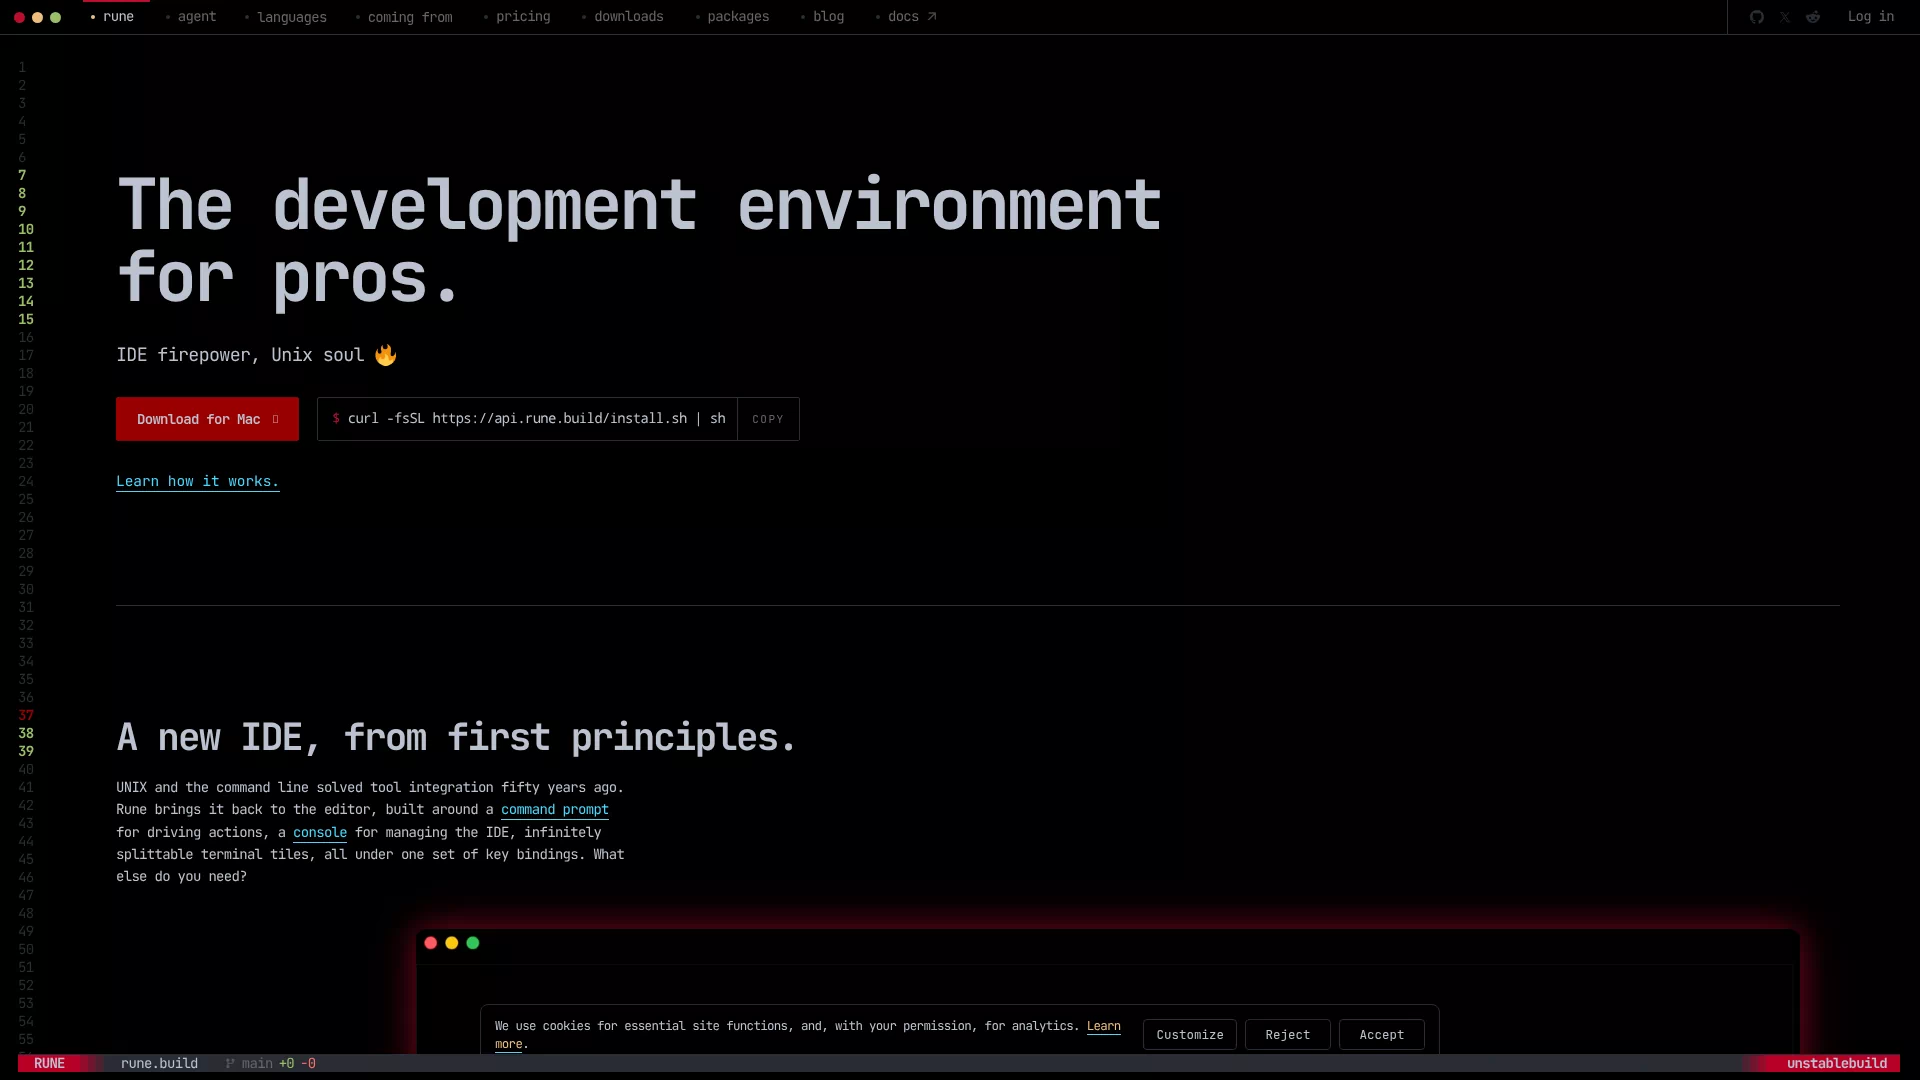Go to the coming from tab
1920x1080 pixels.
tap(404, 17)
